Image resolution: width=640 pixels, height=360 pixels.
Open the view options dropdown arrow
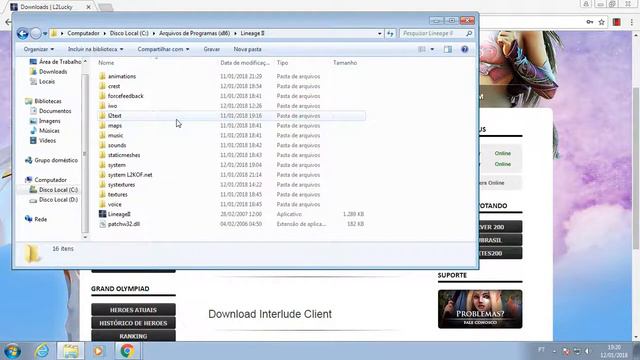click(432, 49)
